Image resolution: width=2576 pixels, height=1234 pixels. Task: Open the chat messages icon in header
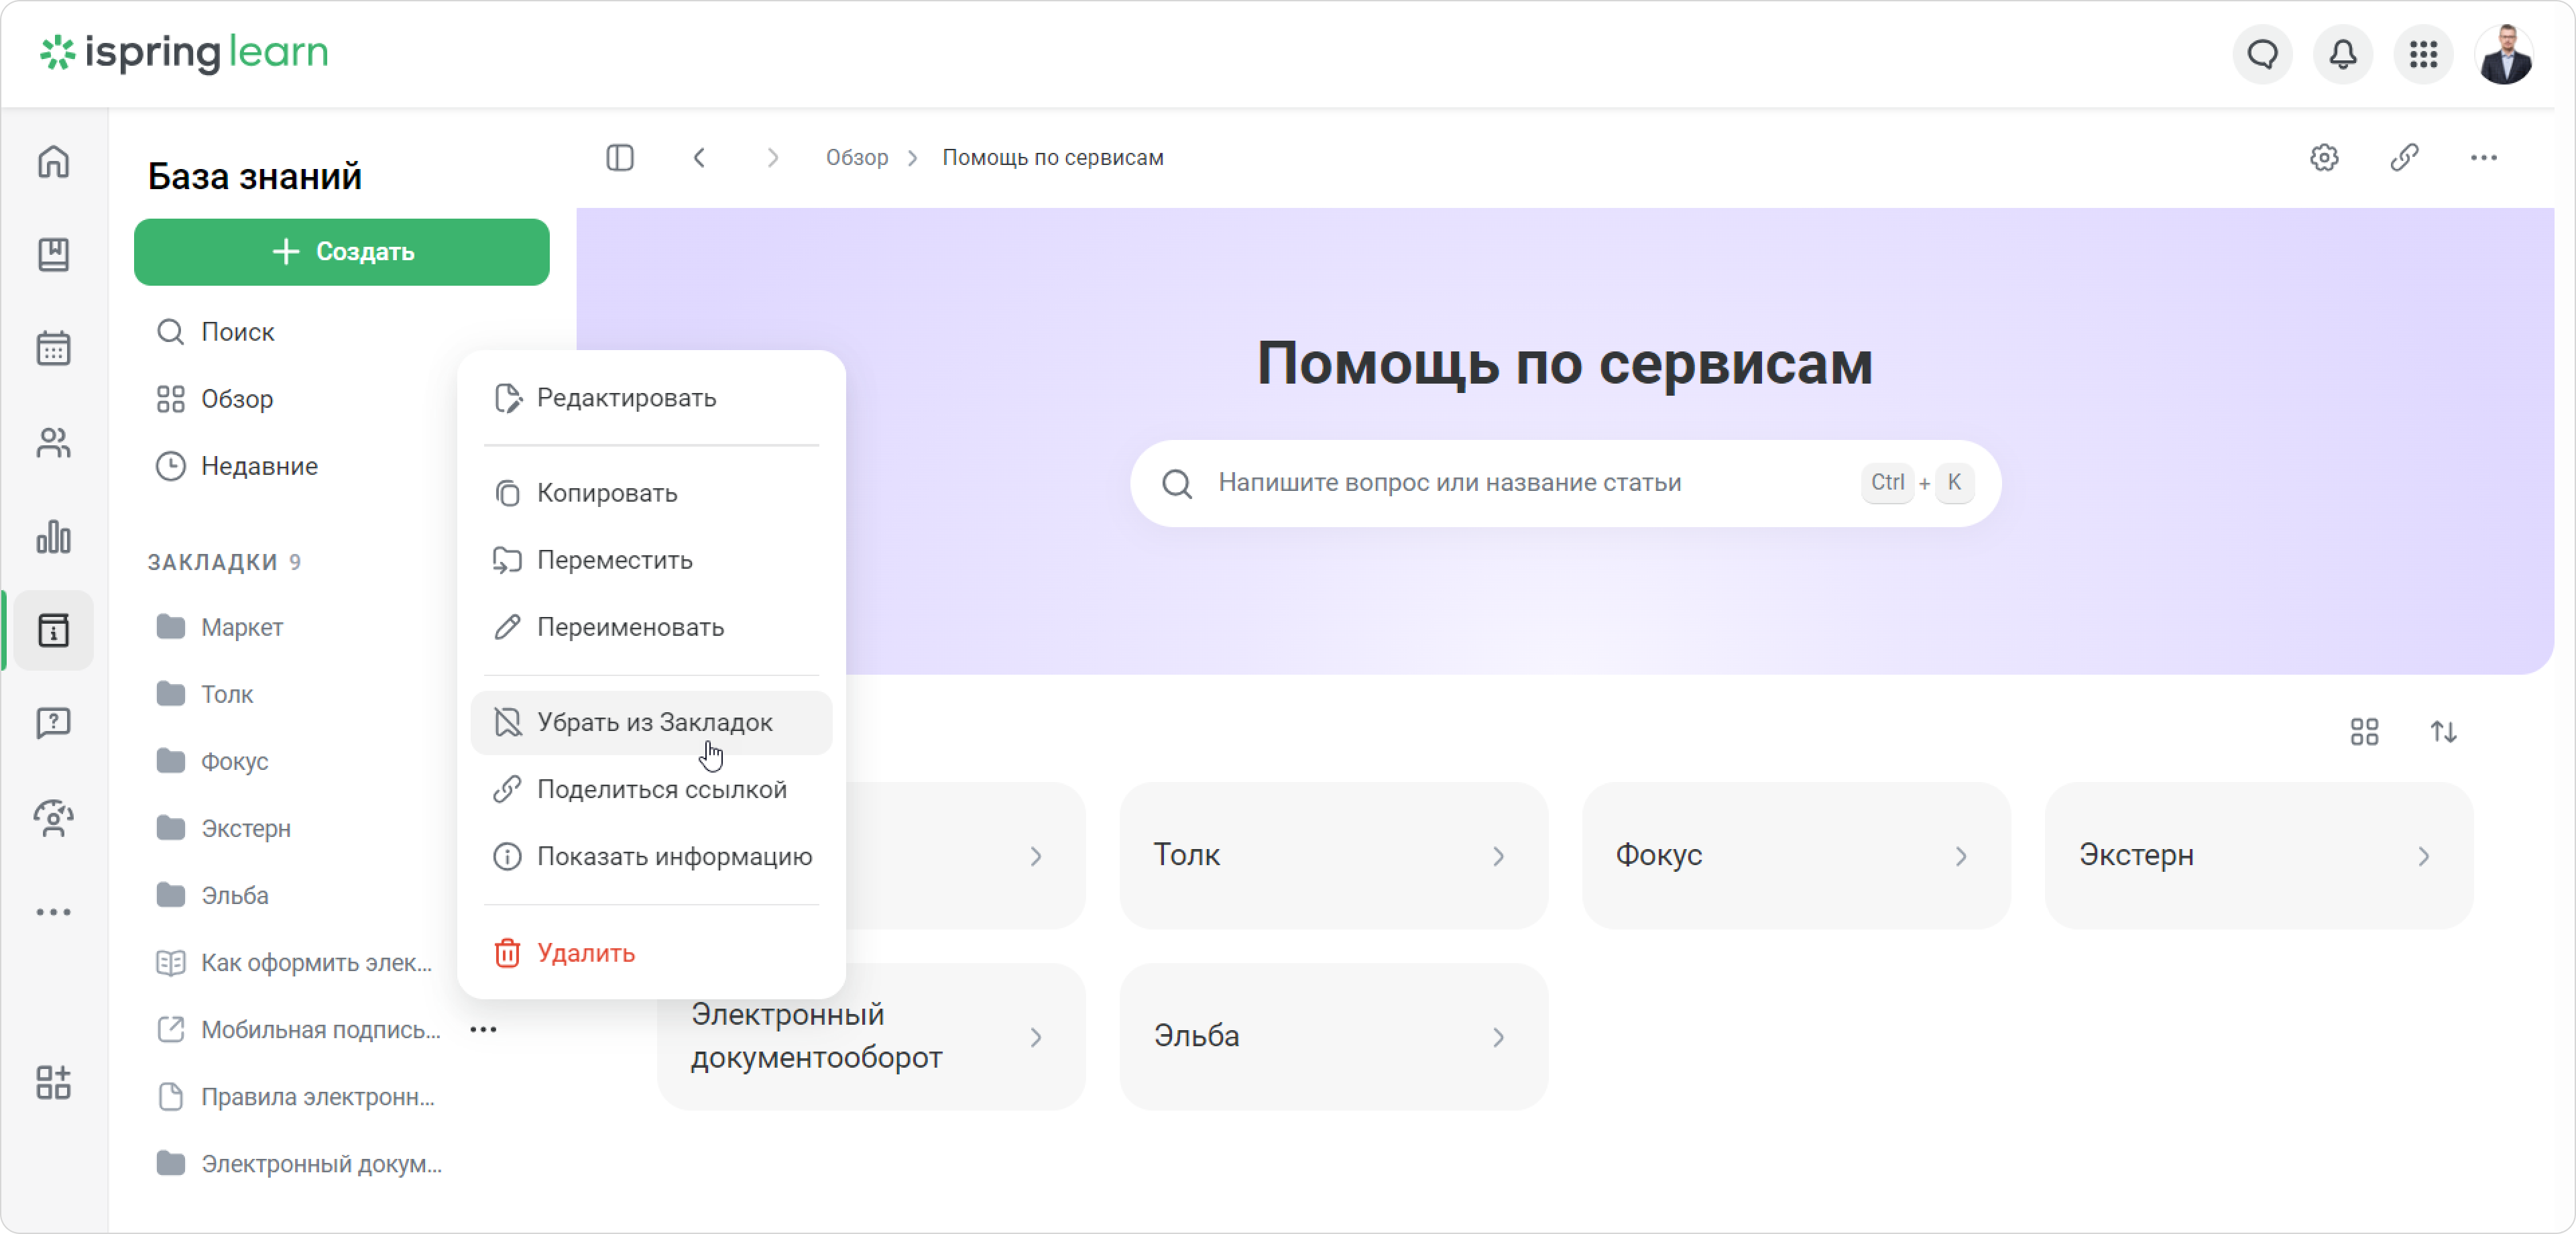[x=2263, y=54]
